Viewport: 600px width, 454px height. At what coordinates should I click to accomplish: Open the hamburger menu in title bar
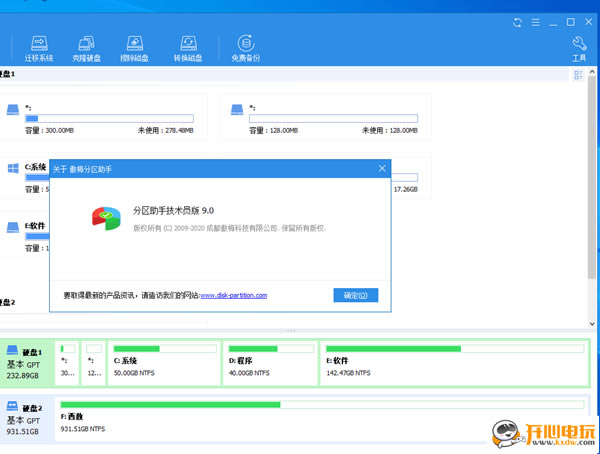535,23
